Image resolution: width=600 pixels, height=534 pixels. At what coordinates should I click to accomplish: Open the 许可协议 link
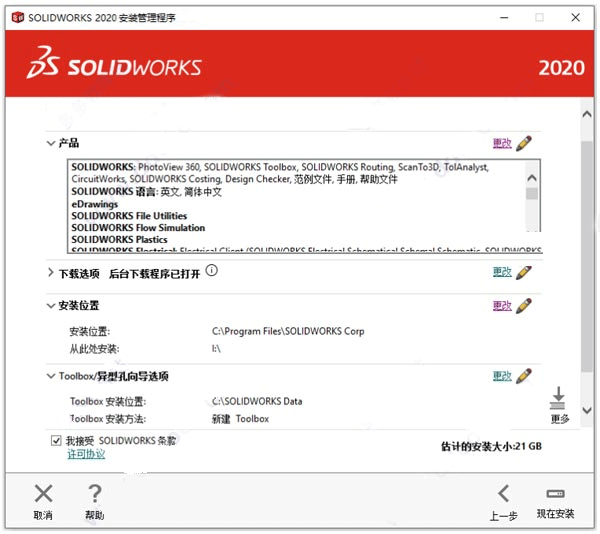(x=86, y=454)
